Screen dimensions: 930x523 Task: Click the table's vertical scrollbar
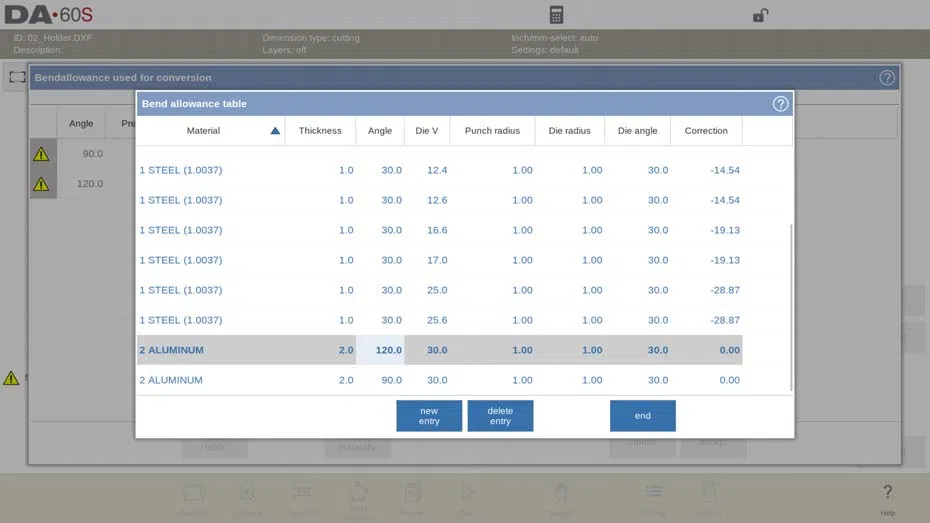(791, 307)
